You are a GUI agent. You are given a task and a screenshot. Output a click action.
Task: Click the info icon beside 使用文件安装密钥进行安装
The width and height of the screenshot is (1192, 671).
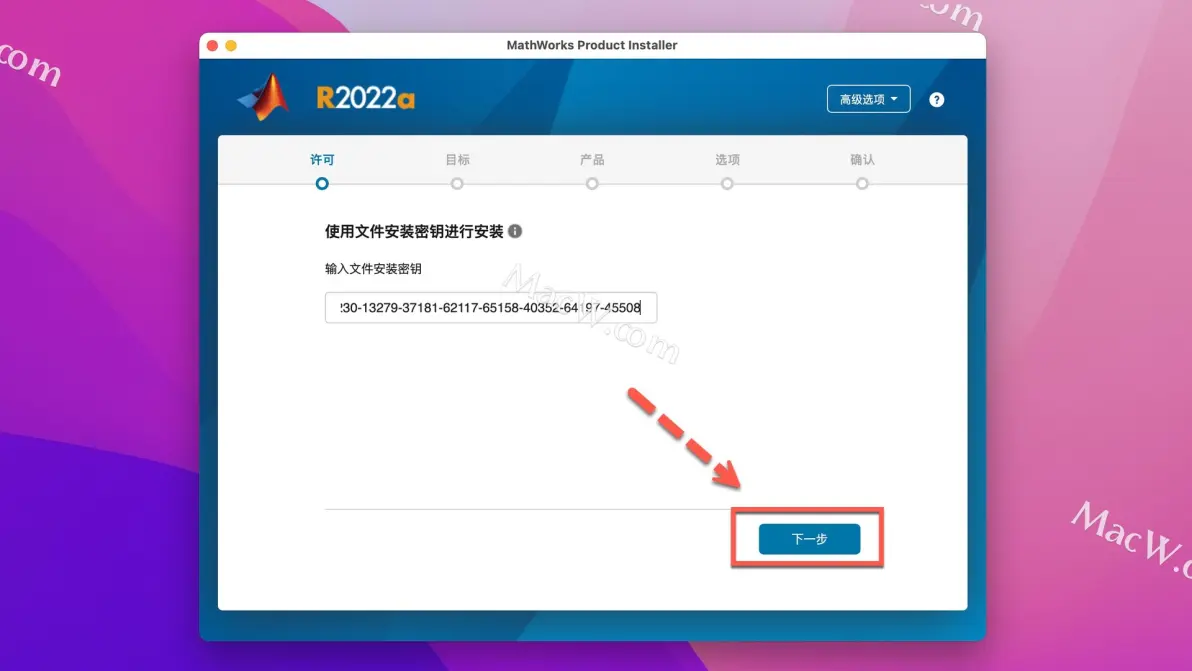pyautogui.click(x=515, y=231)
